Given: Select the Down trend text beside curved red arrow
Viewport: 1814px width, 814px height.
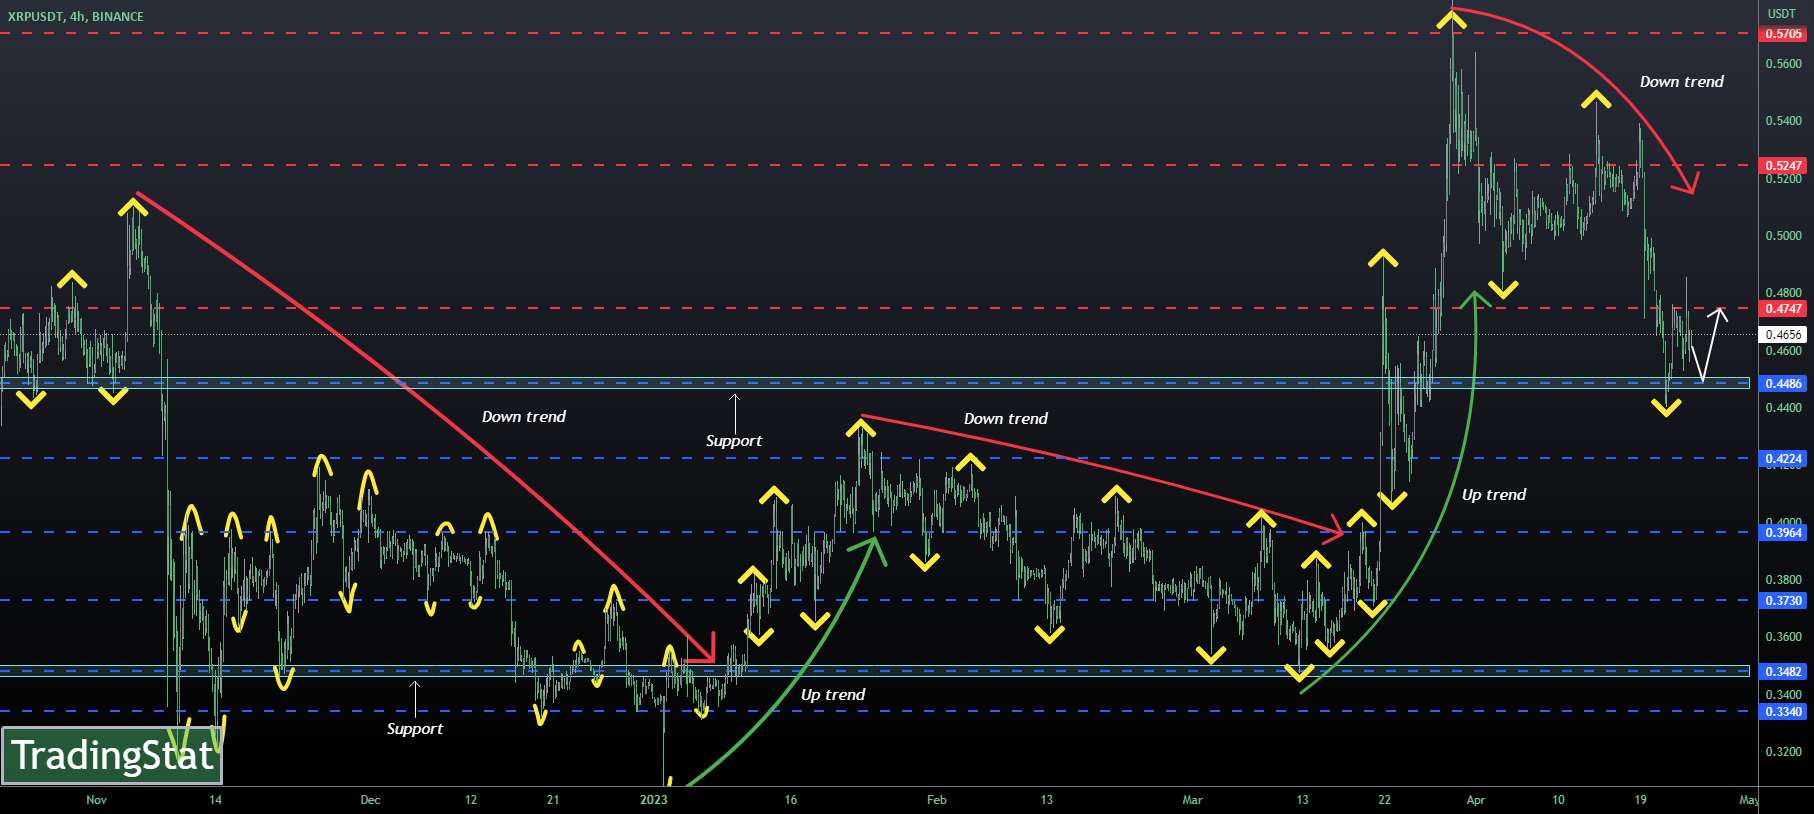Looking at the screenshot, I should pyautogui.click(x=1681, y=82).
